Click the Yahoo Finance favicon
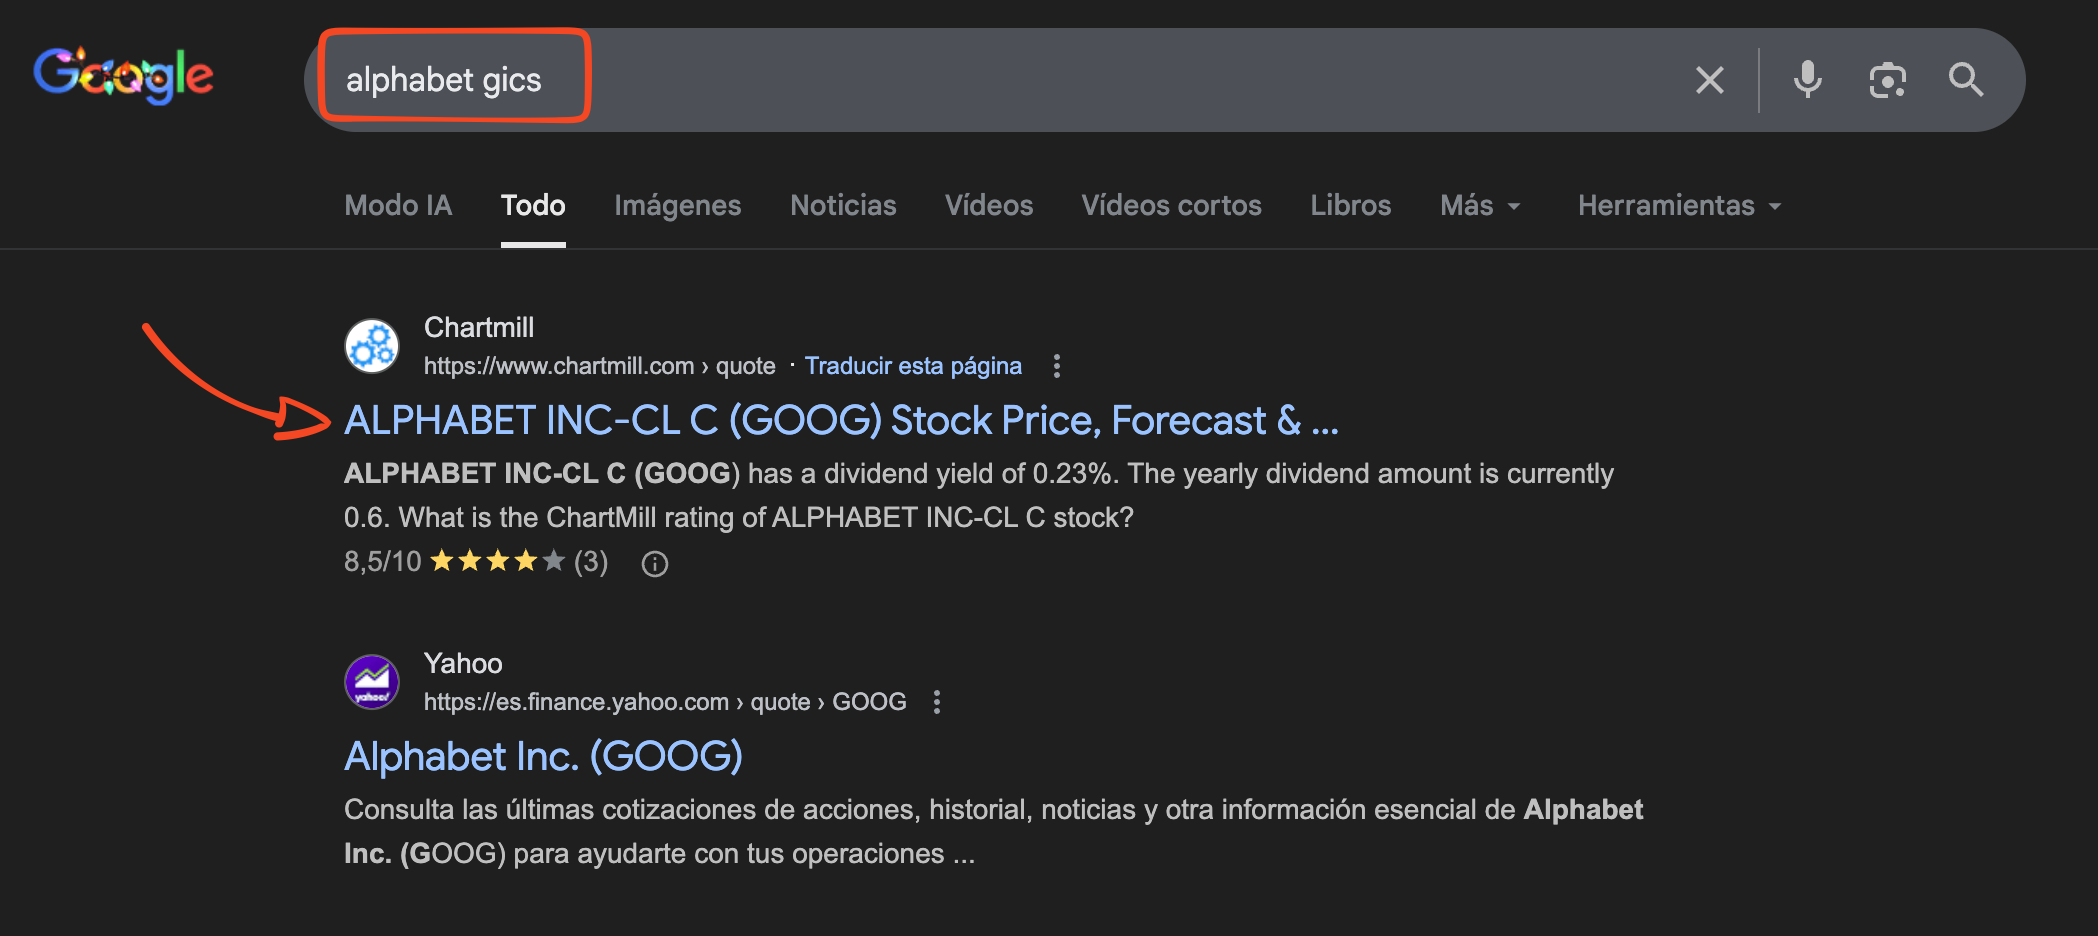2098x936 pixels. [x=372, y=682]
